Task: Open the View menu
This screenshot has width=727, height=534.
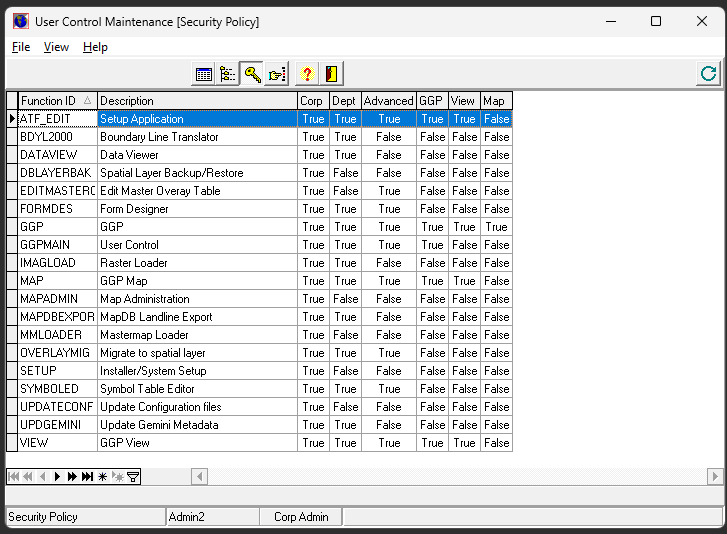Action: [56, 47]
